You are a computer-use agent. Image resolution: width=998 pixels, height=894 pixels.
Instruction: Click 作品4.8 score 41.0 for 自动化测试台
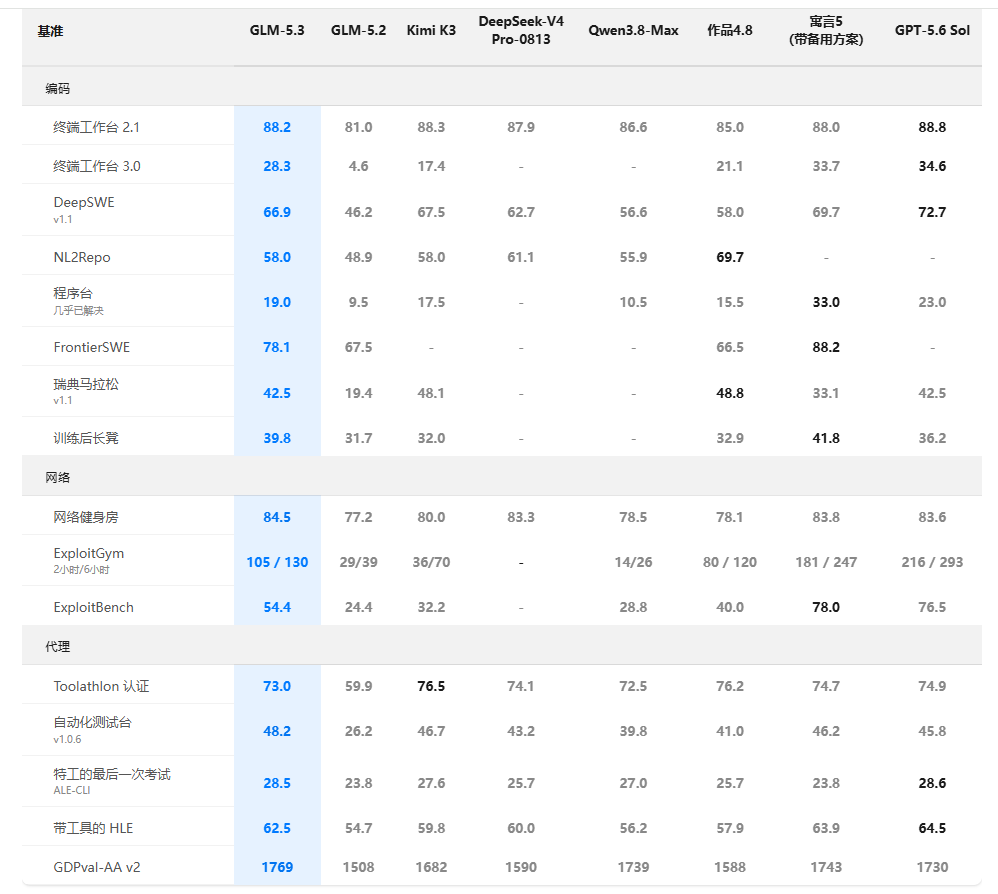pos(729,731)
